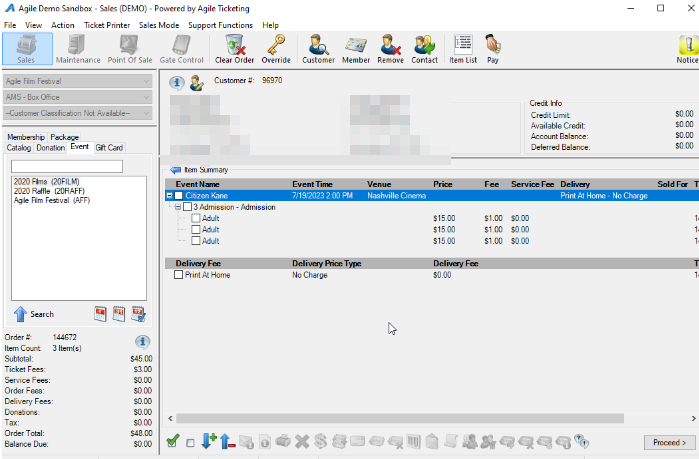Switch to the Gift Card tab
This screenshot has height=459, width=699.
click(109, 148)
